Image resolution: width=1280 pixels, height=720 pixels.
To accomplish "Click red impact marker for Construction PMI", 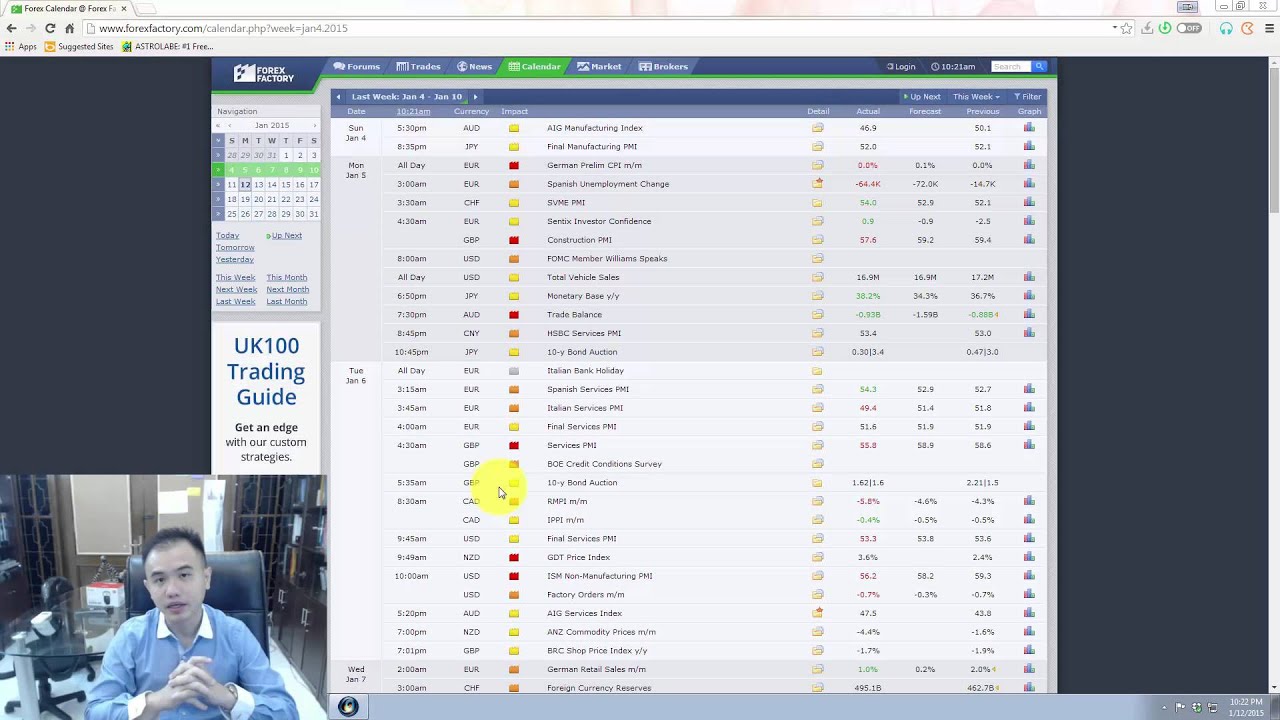I will pyautogui.click(x=514, y=240).
